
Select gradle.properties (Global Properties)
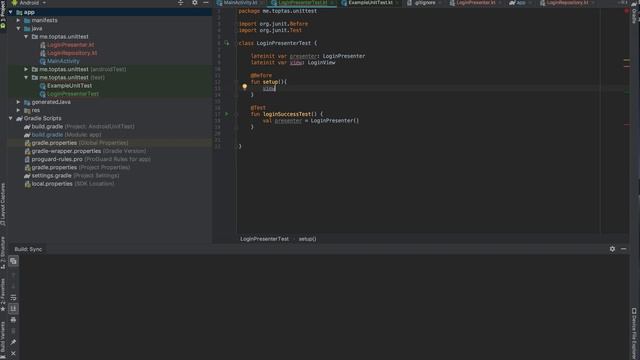tap(80, 143)
